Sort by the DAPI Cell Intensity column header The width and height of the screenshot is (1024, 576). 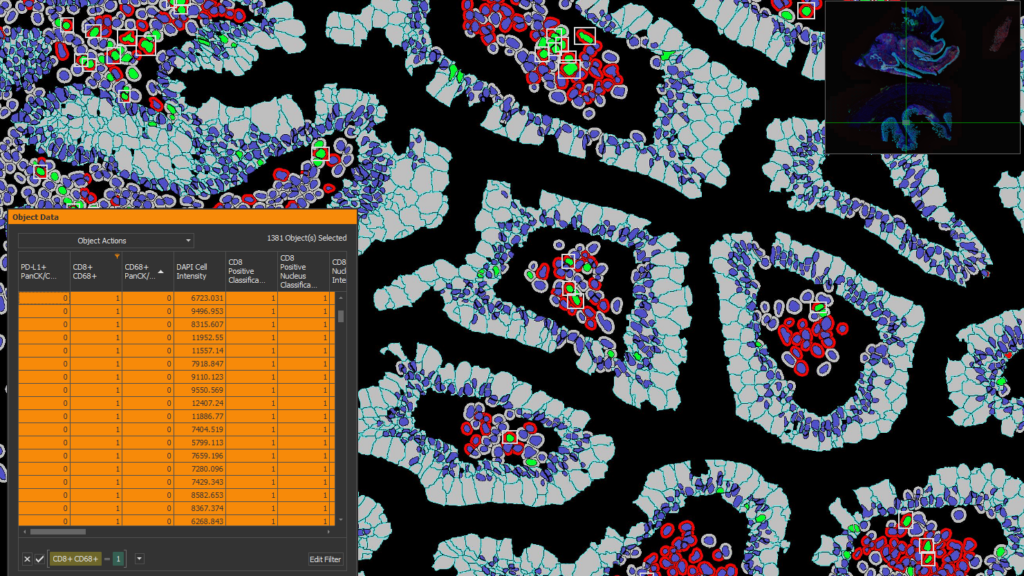point(198,270)
